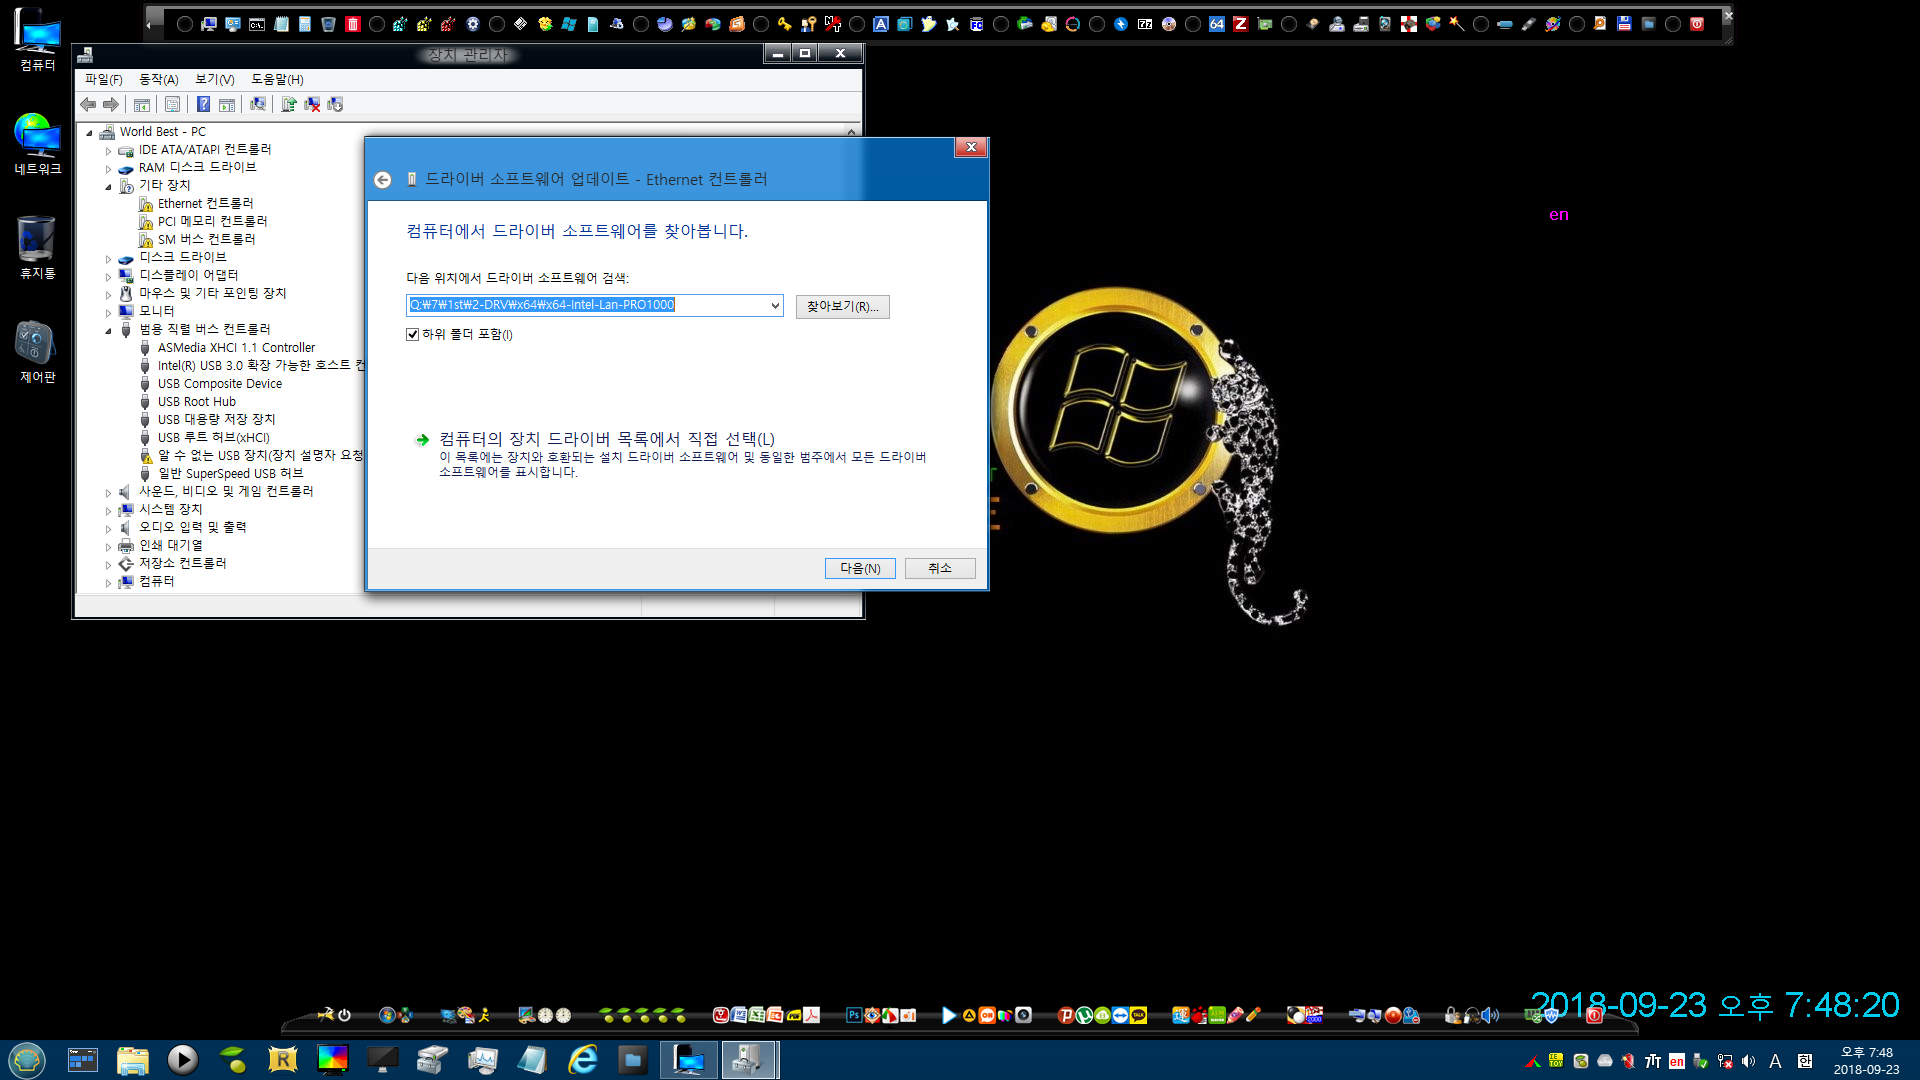Open the 파일(F) menu
The height and width of the screenshot is (1080, 1920).
coord(103,79)
